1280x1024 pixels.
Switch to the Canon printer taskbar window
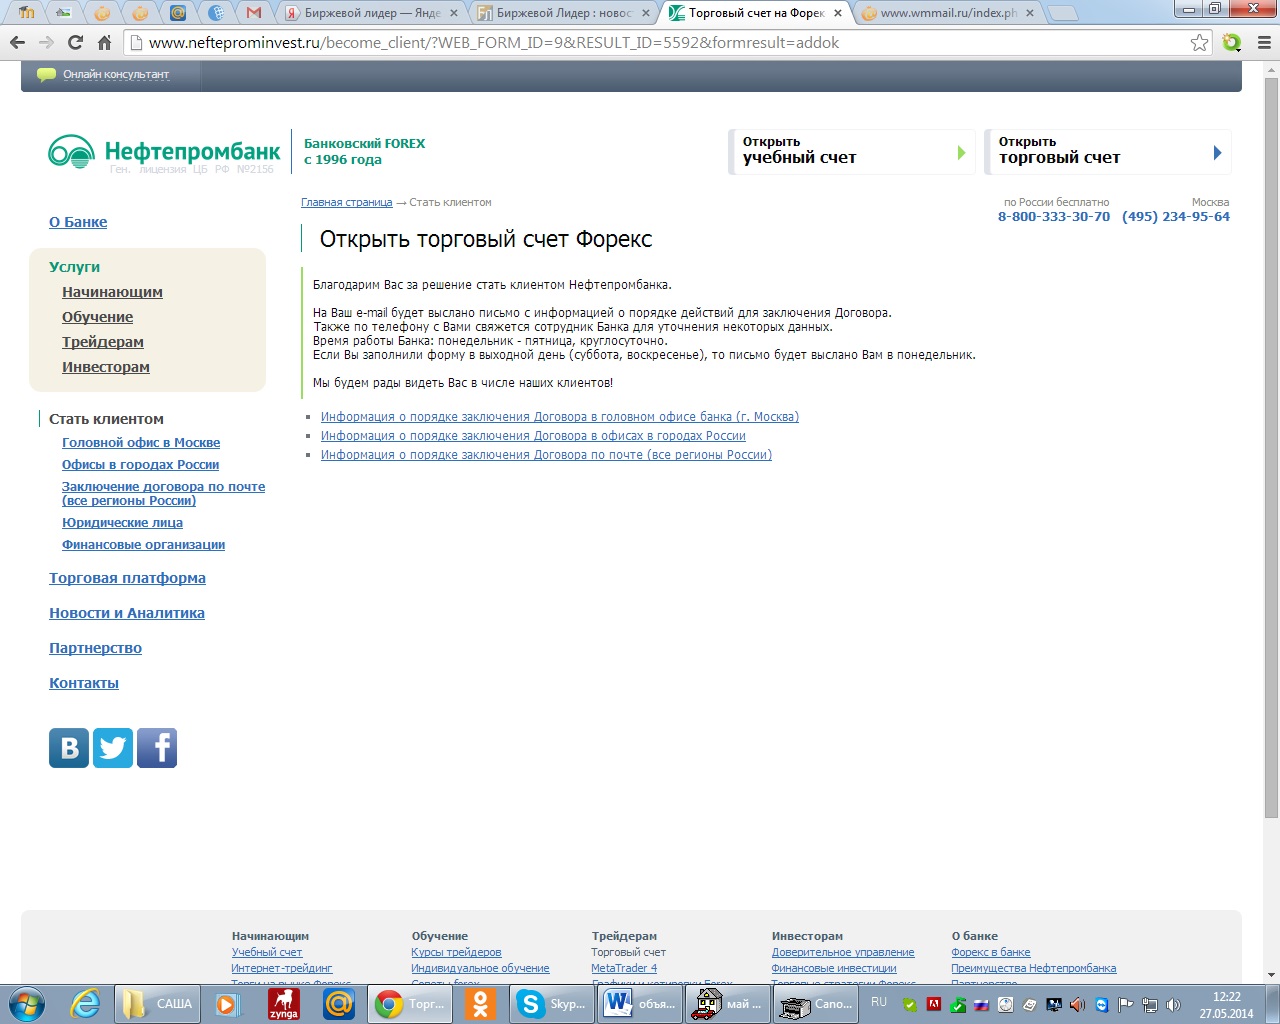click(816, 1004)
